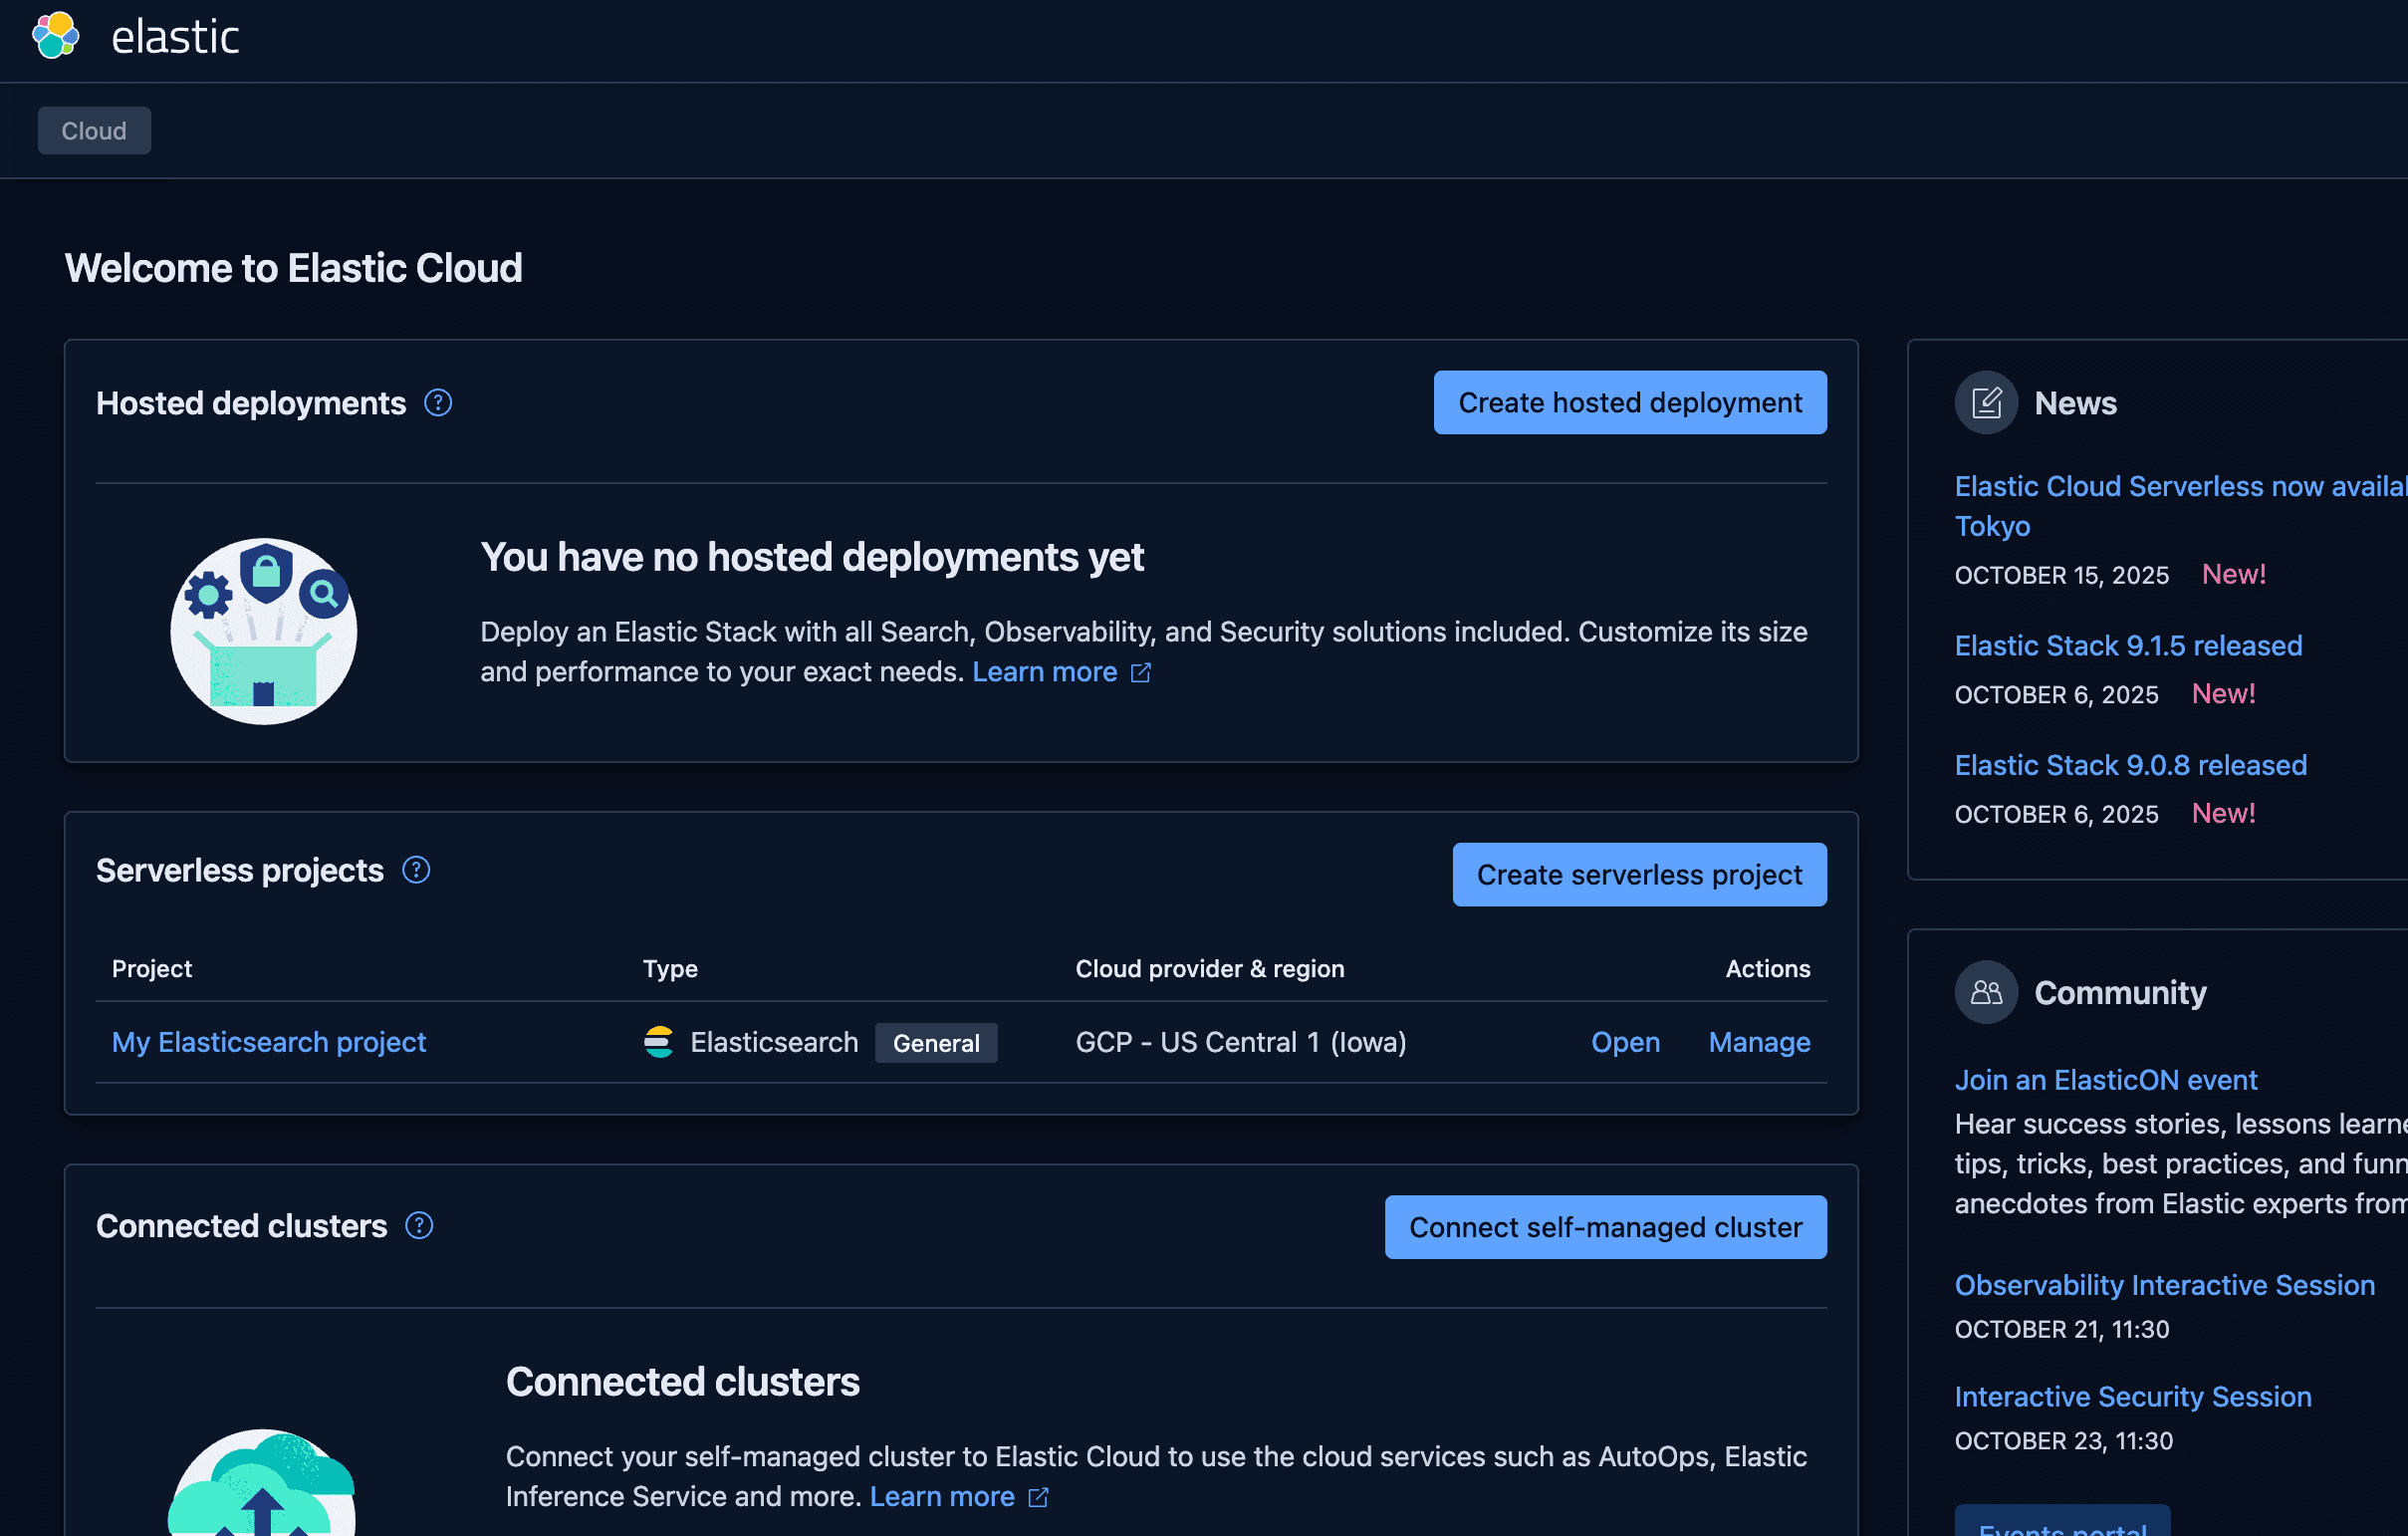Viewport: 2408px width, 1536px height.
Task: Open Elastic Stack 9.0.8 released news
Action: 2130,765
